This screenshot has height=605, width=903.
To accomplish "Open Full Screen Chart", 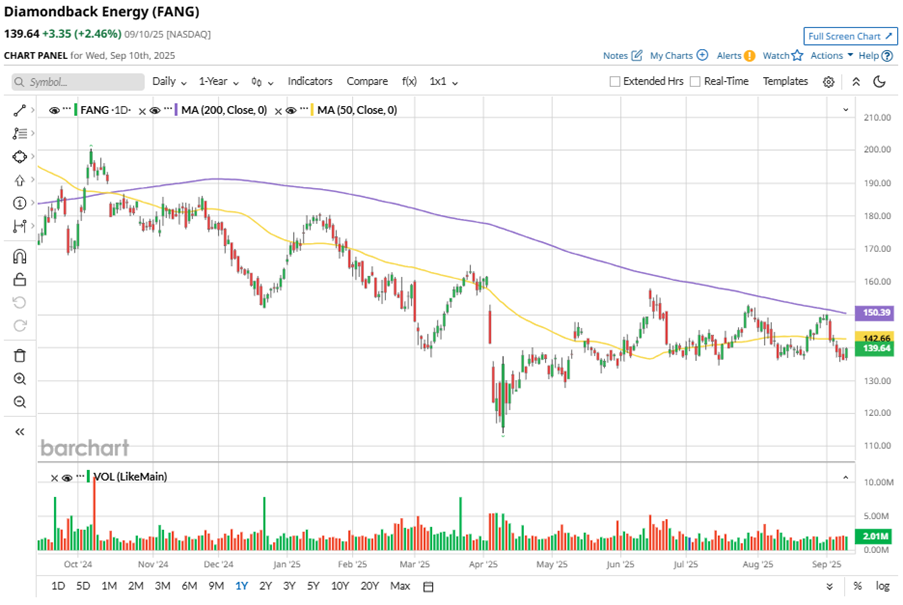I will coord(850,36).
